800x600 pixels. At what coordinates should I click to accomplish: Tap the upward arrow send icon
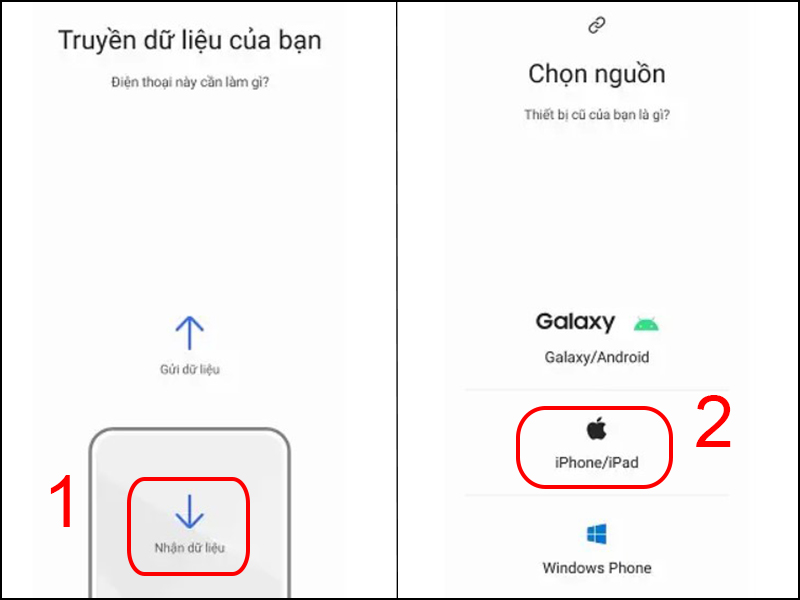click(x=190, y=333)
